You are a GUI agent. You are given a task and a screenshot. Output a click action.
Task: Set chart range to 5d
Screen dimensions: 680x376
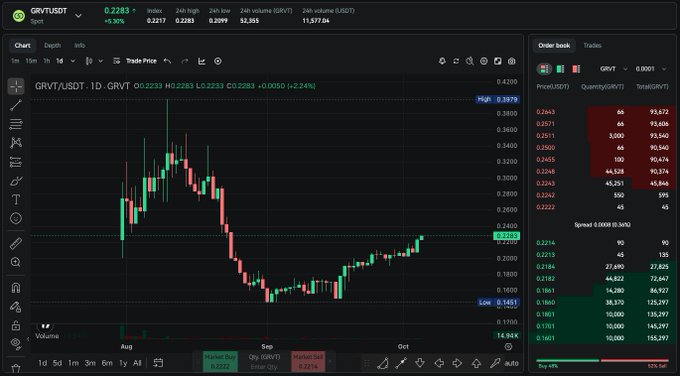[57, 363]
